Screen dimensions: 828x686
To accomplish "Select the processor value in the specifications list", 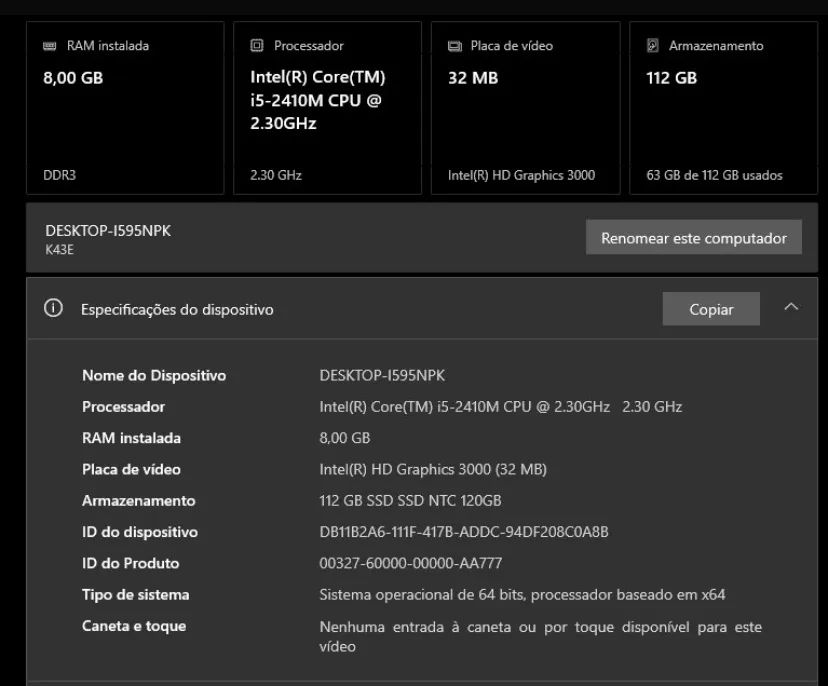I will pos(501,407).
